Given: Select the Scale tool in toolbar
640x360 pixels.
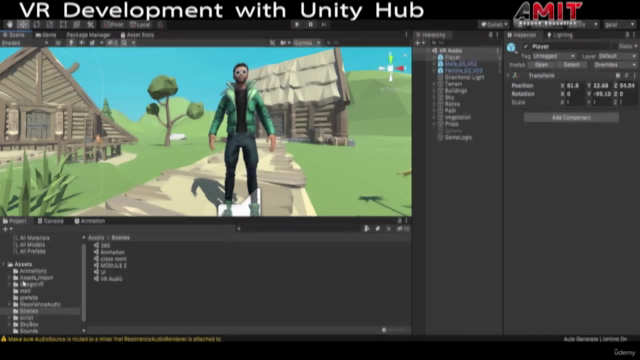Looking at the screenshot, I should click(50, 24).
